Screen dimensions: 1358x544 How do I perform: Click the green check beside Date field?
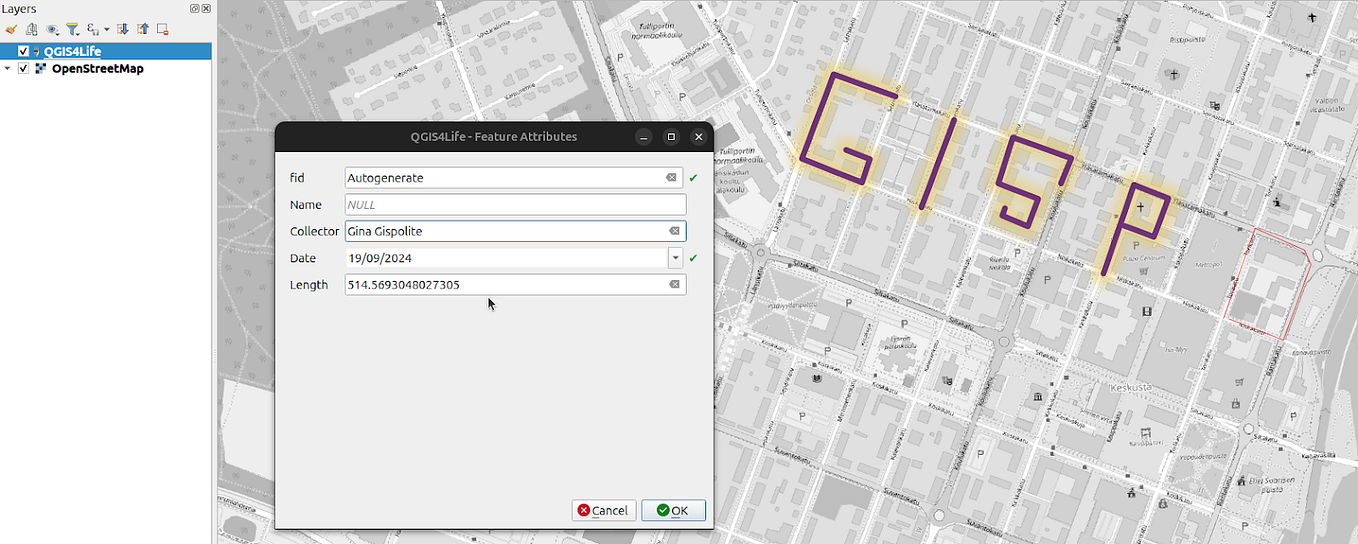(x=693, y=258)
